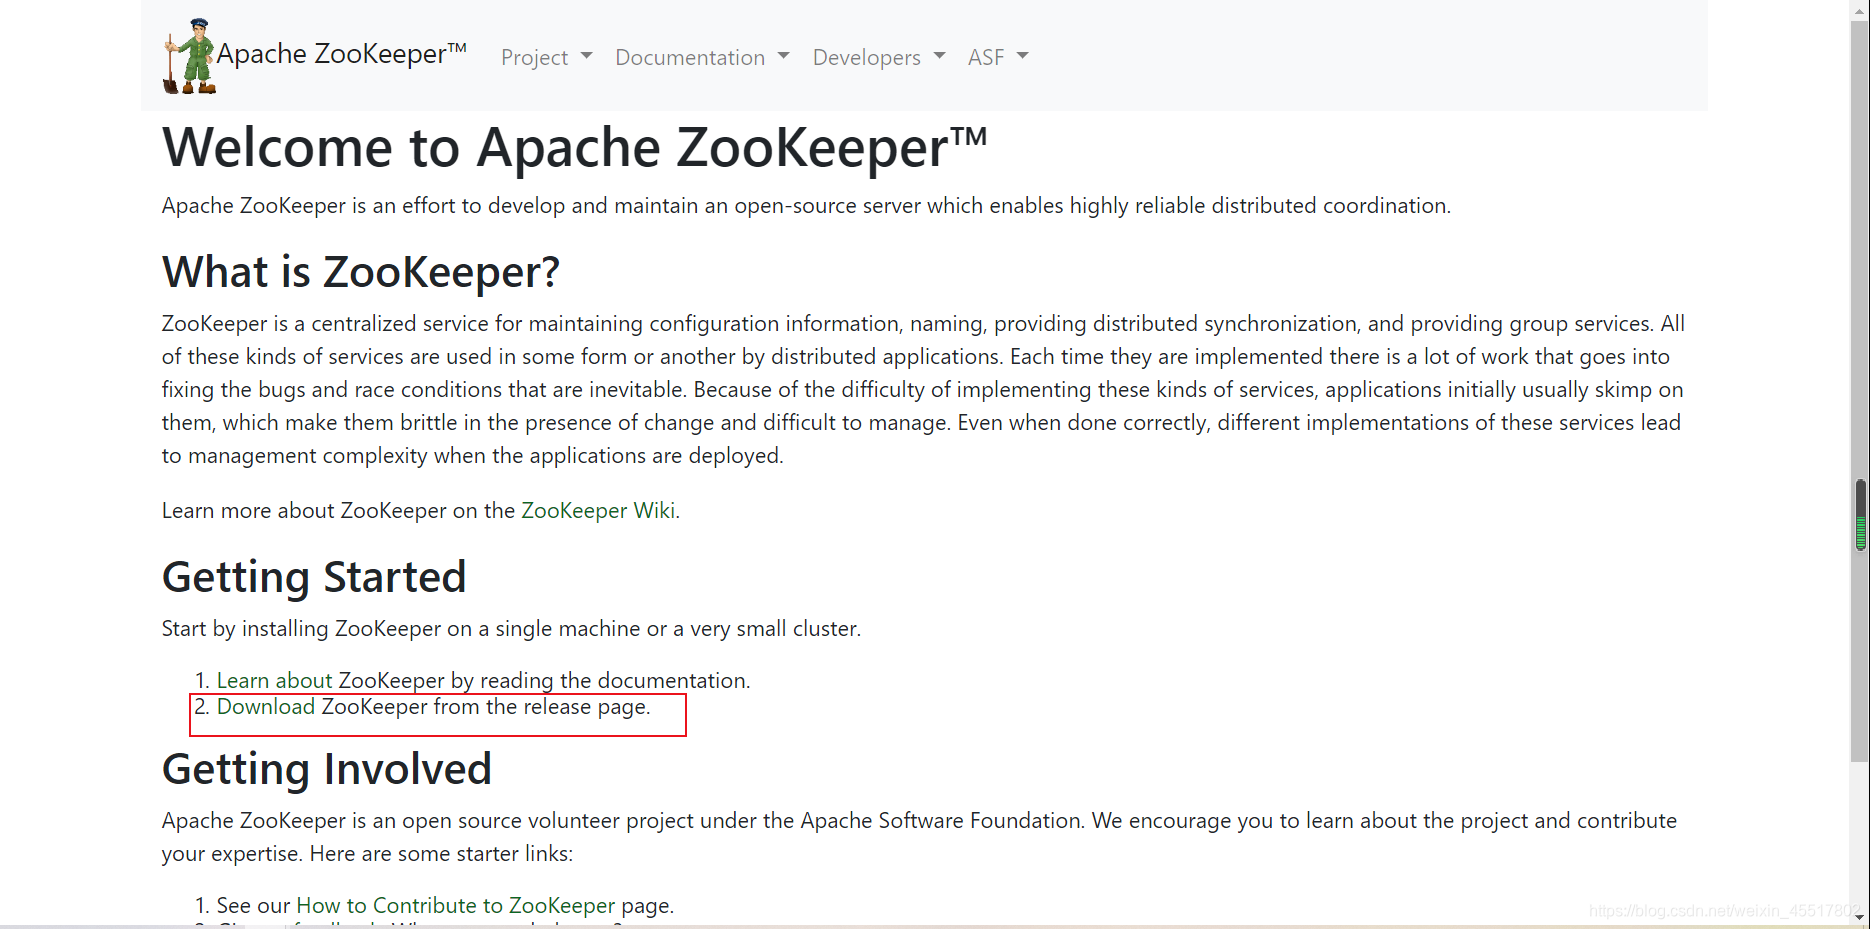Open the Learn about link
The image size is (1870, 929).
pos(274,680)
